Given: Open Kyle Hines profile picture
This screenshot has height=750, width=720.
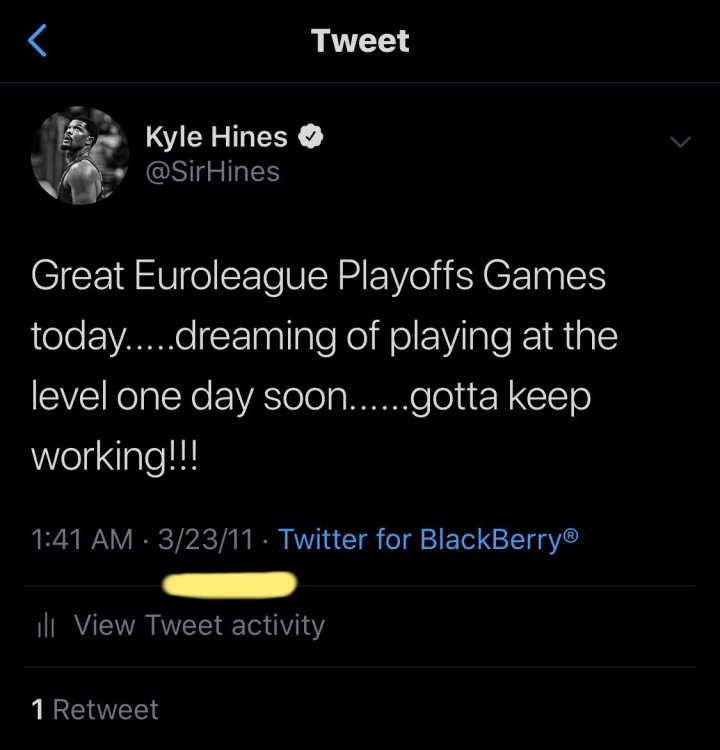Looking at the screenshot, I should (80, 155).
